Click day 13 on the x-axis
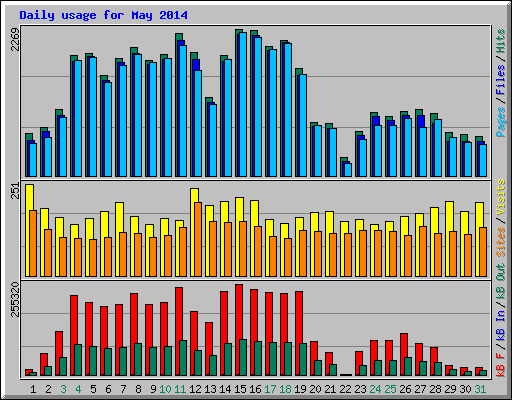Viewport: 512px width, 400px height. click(210, 389)
